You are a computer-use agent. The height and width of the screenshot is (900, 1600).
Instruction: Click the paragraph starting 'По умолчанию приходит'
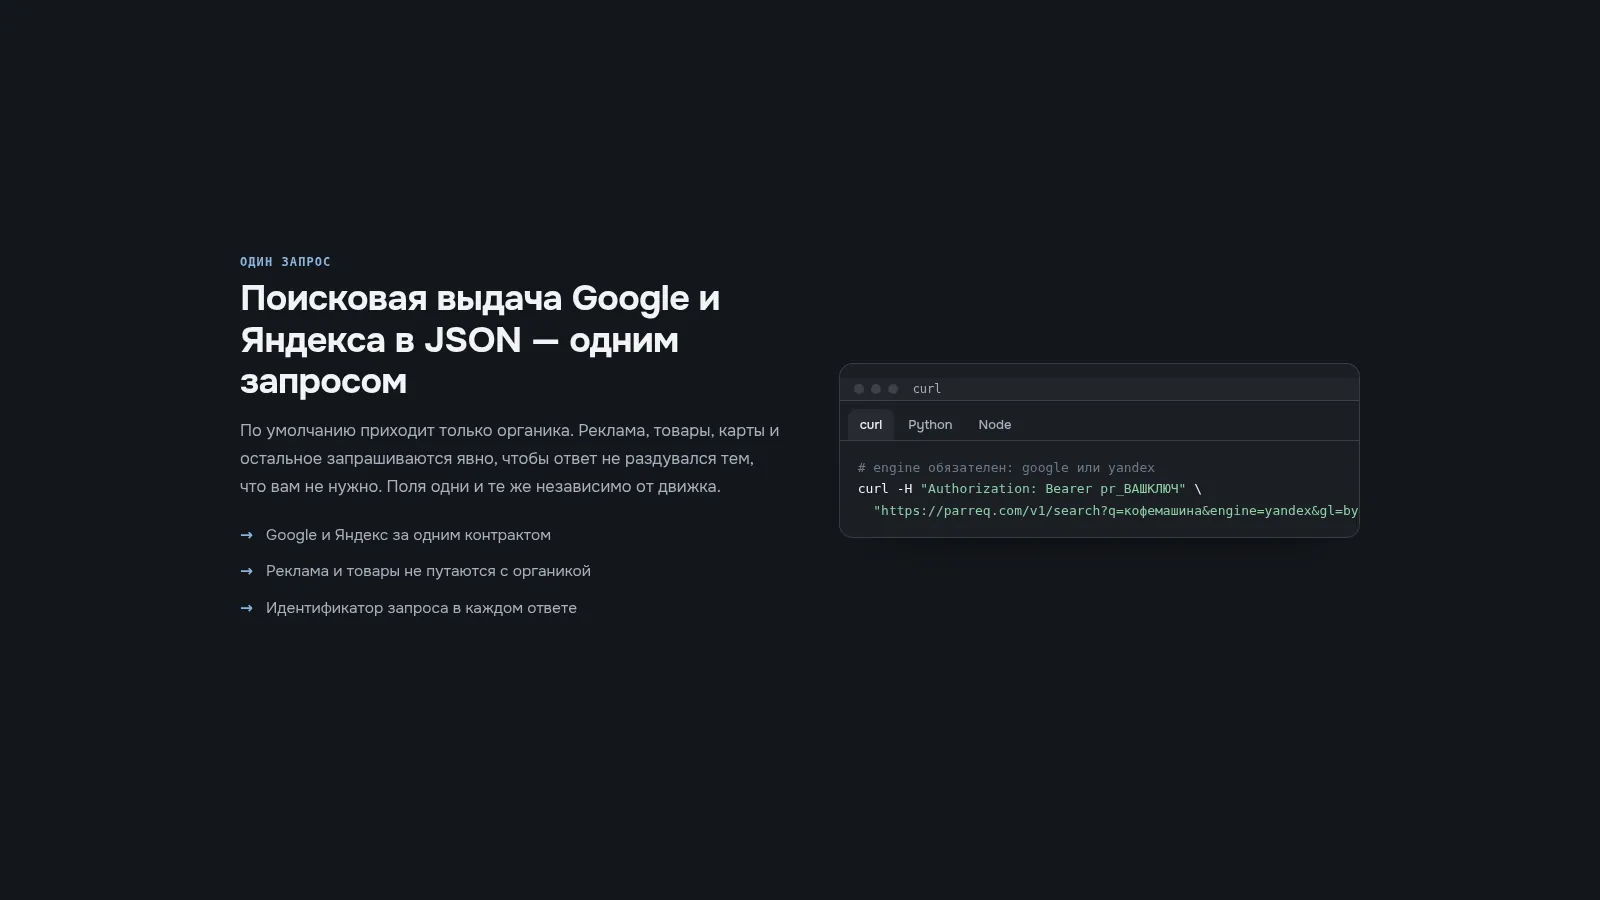click(x=510, y=458)
